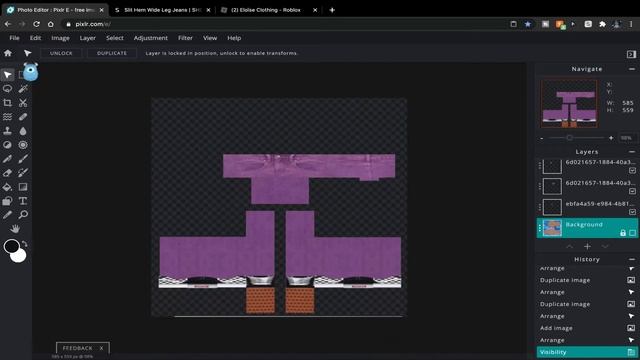Select the Shape tool
The height and width of the screenshot is (360, 640).
[x=7, y=201]
